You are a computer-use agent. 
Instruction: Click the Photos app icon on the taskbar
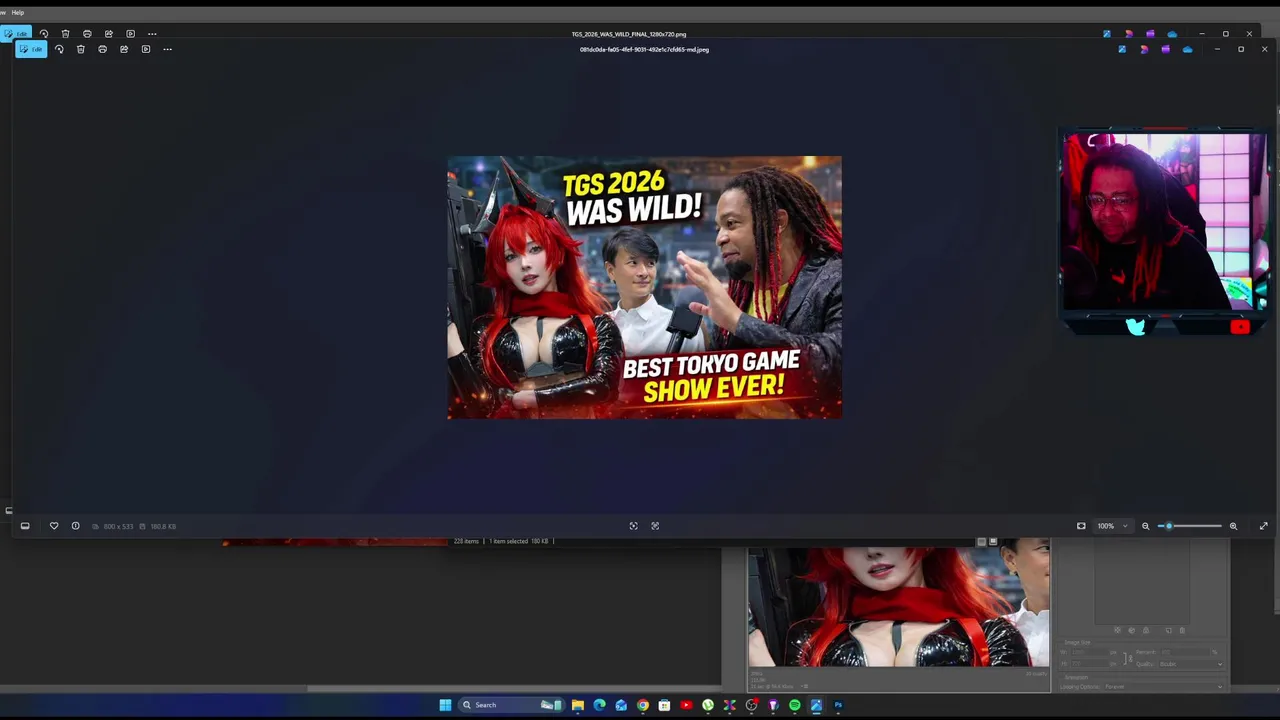pos(816,705)
